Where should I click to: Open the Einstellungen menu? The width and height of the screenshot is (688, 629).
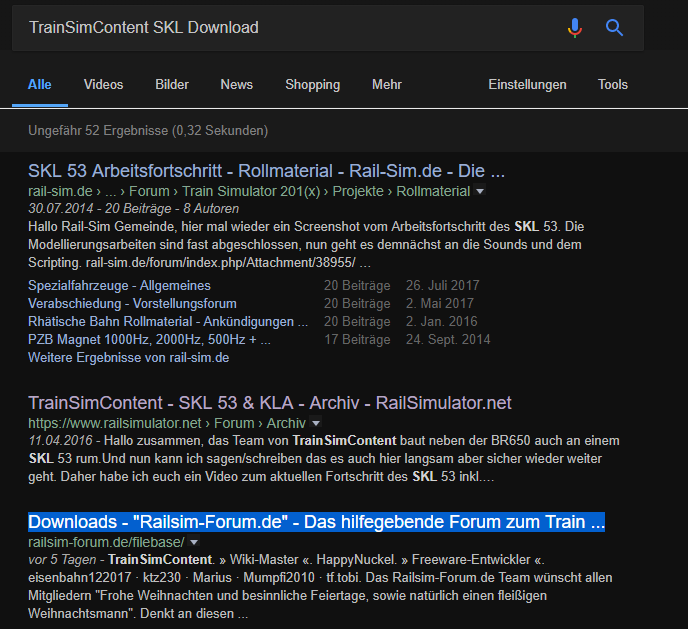(x=527, y=85)
